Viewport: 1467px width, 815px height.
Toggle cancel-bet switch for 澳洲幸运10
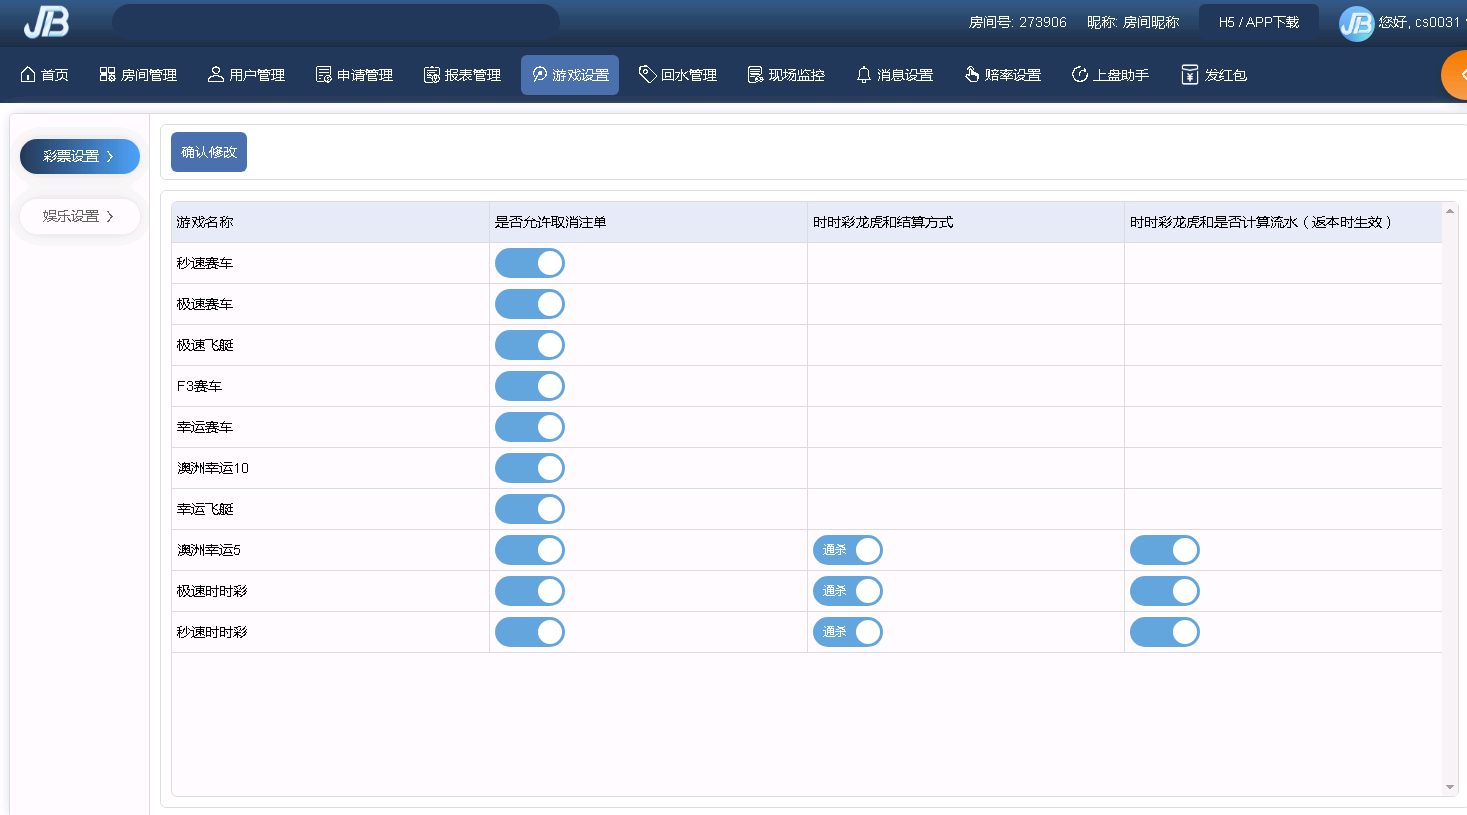(x=530, y=468)
